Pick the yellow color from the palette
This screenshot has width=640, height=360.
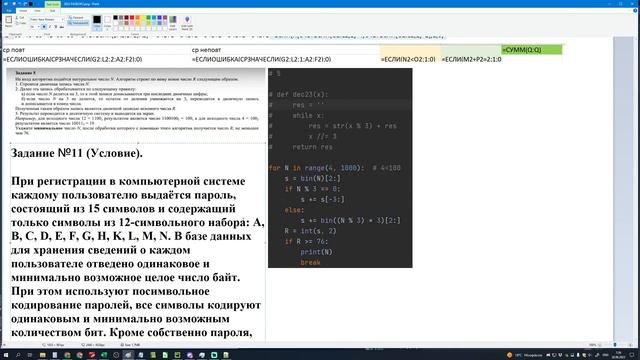143,18
